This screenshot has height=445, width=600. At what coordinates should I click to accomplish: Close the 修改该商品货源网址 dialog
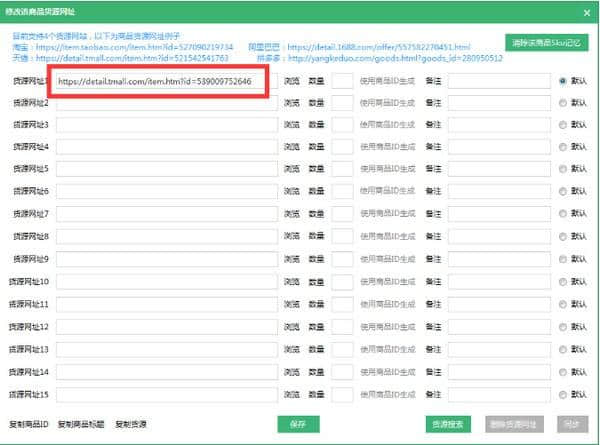pyautogui.click(x=587, y=10)
